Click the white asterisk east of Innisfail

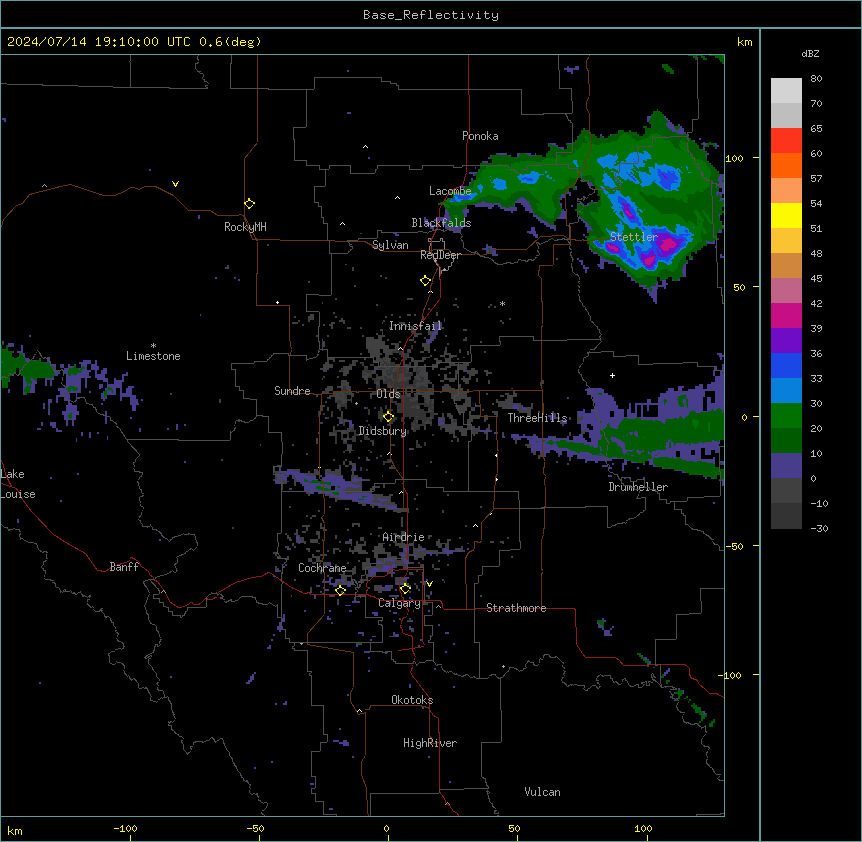(x=502, y=303)
